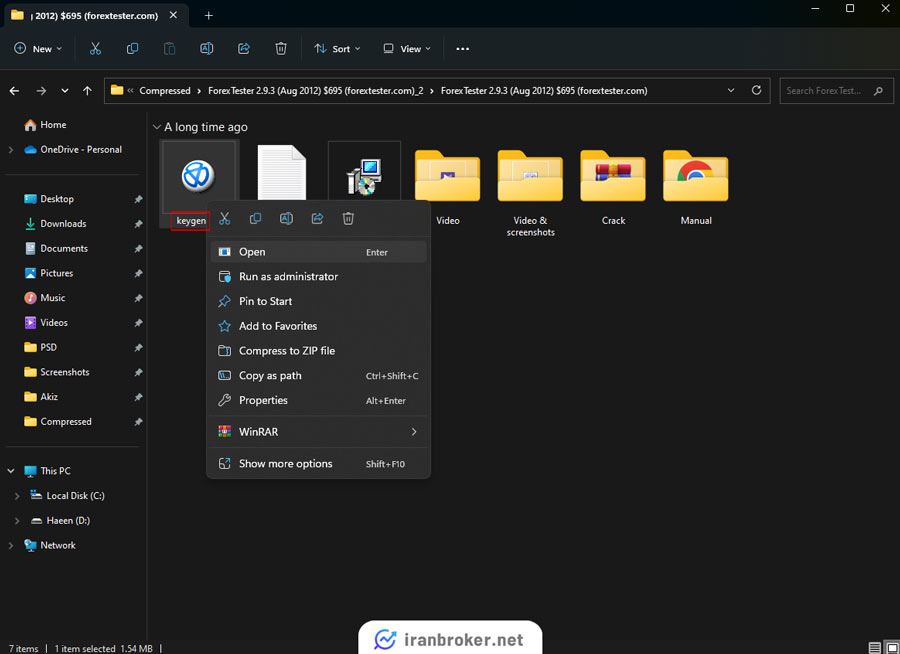Screen dimensions: 900x654
Task: Go forward with the right arrow button
Action: point(41,91)
